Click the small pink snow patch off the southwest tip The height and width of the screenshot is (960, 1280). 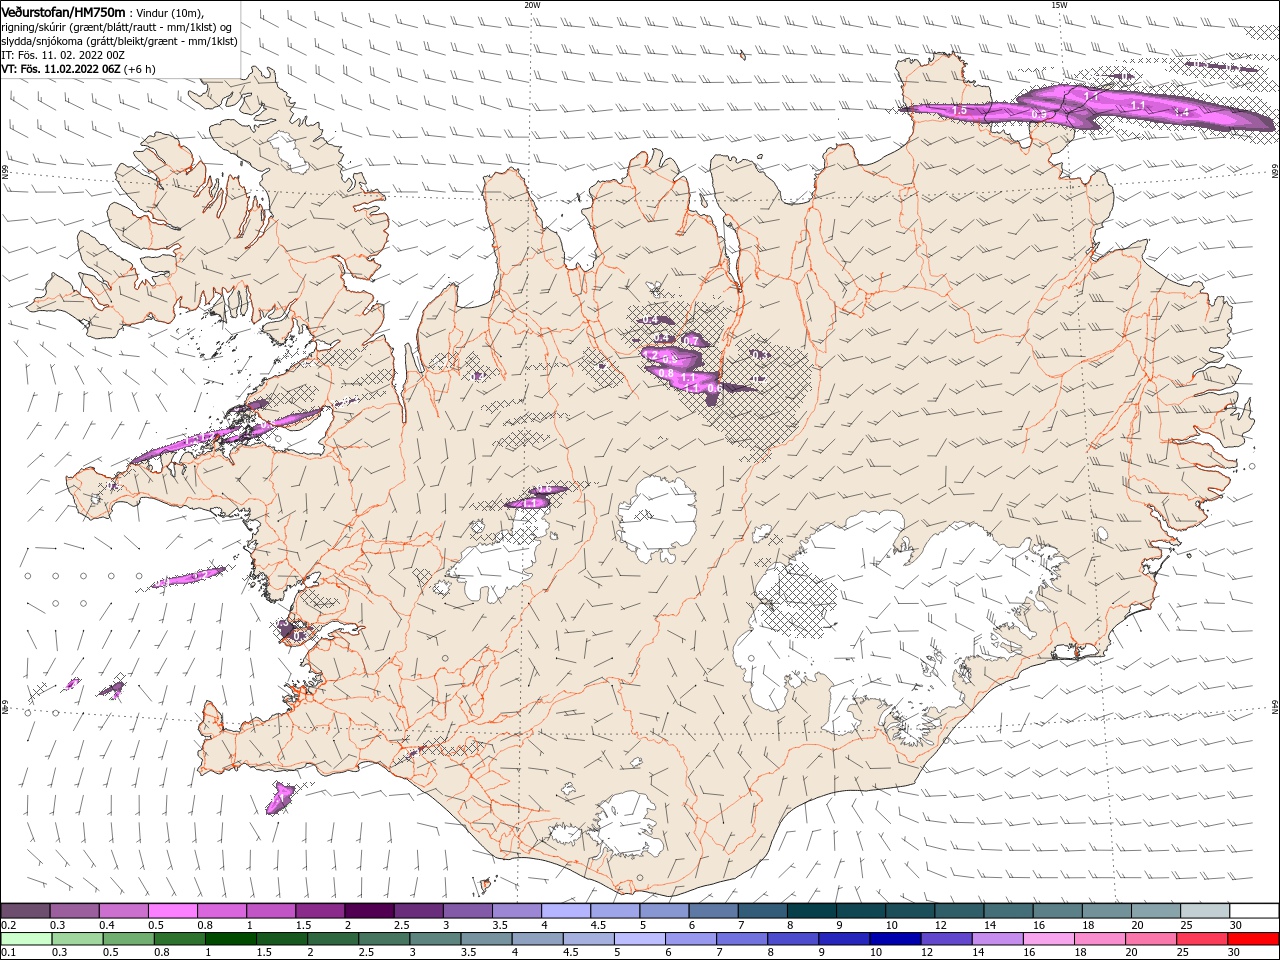click(279, 798)
